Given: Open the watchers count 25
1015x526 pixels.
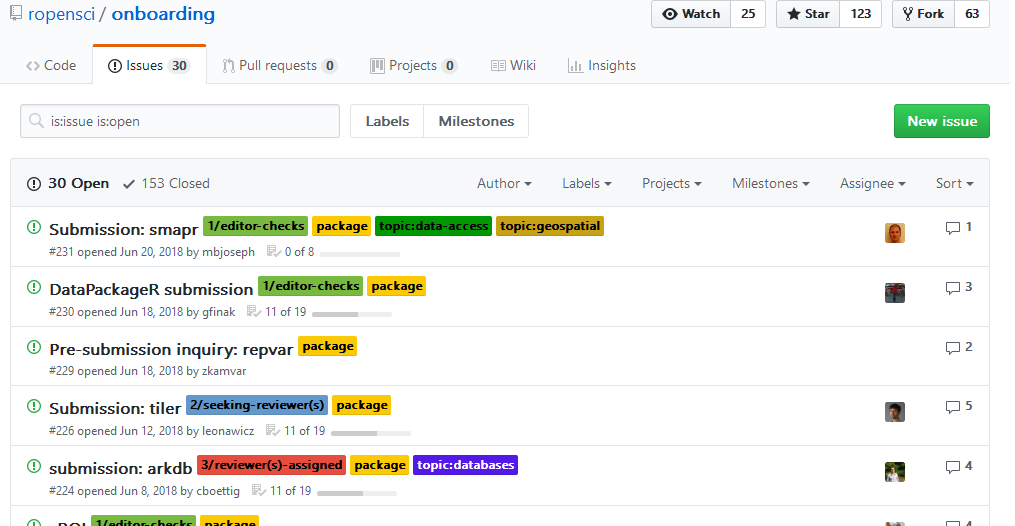Looking at the screenshot, I should (748, 14).
